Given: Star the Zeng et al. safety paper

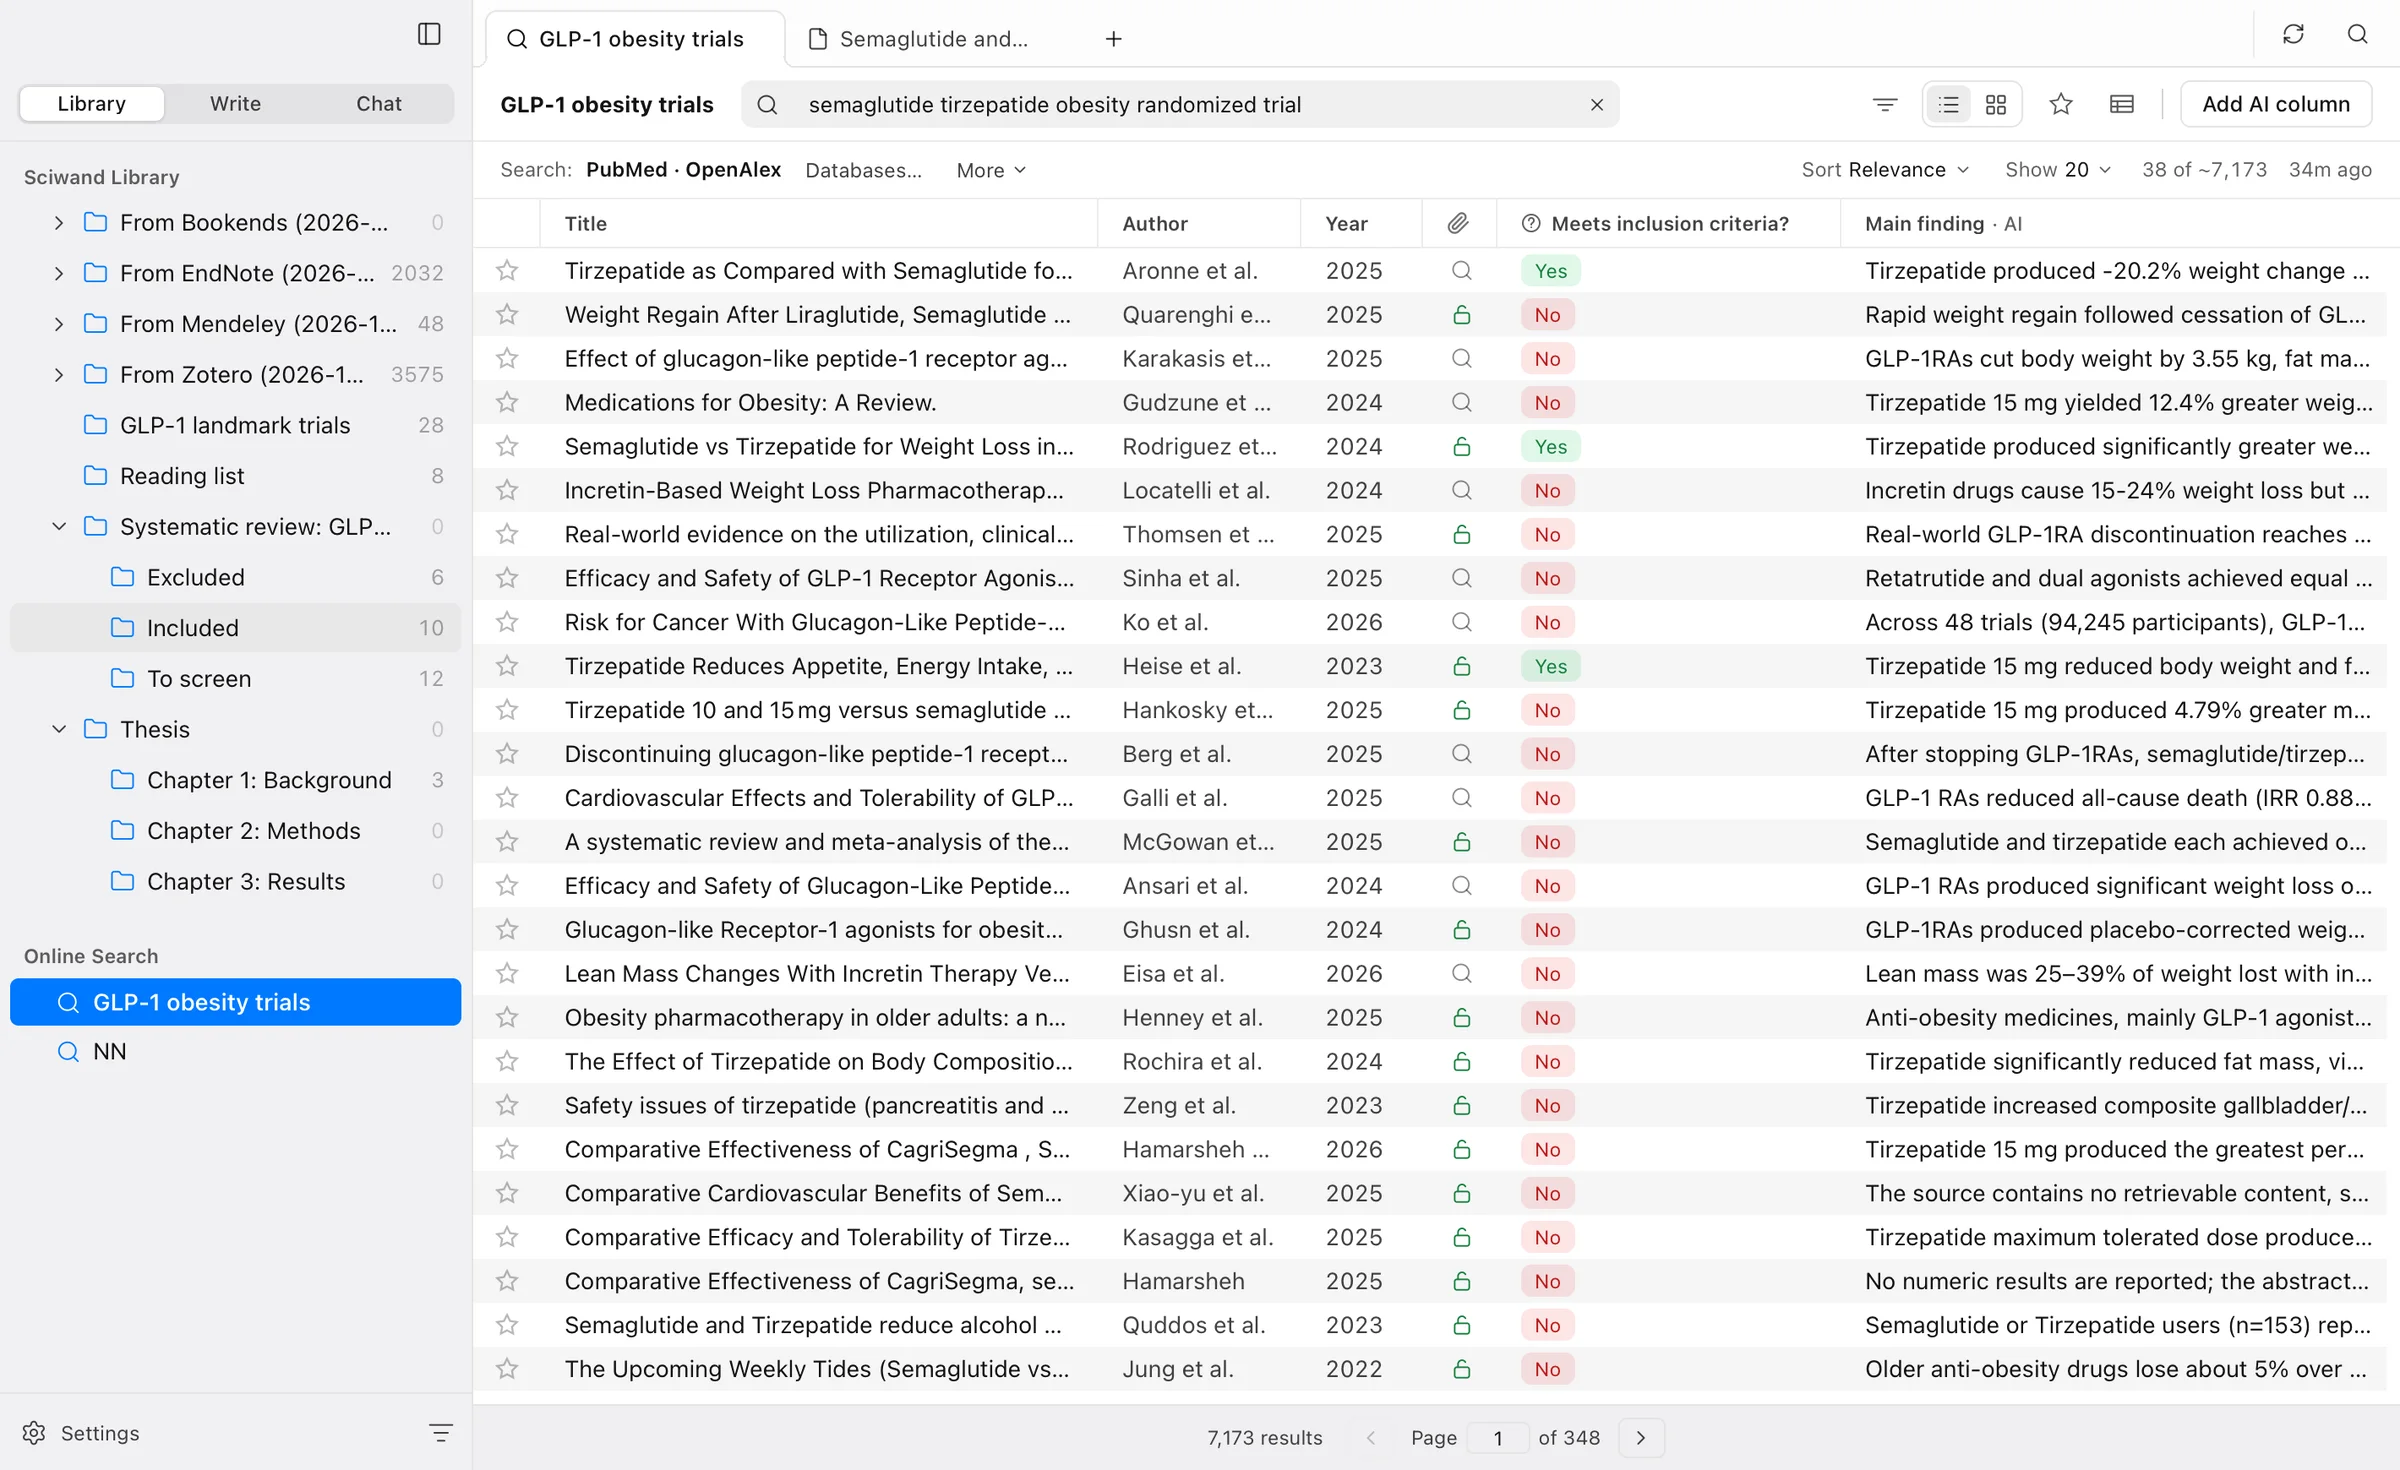Looking at the screenshot, I should pyautogui.click(x=507, y=1106).
